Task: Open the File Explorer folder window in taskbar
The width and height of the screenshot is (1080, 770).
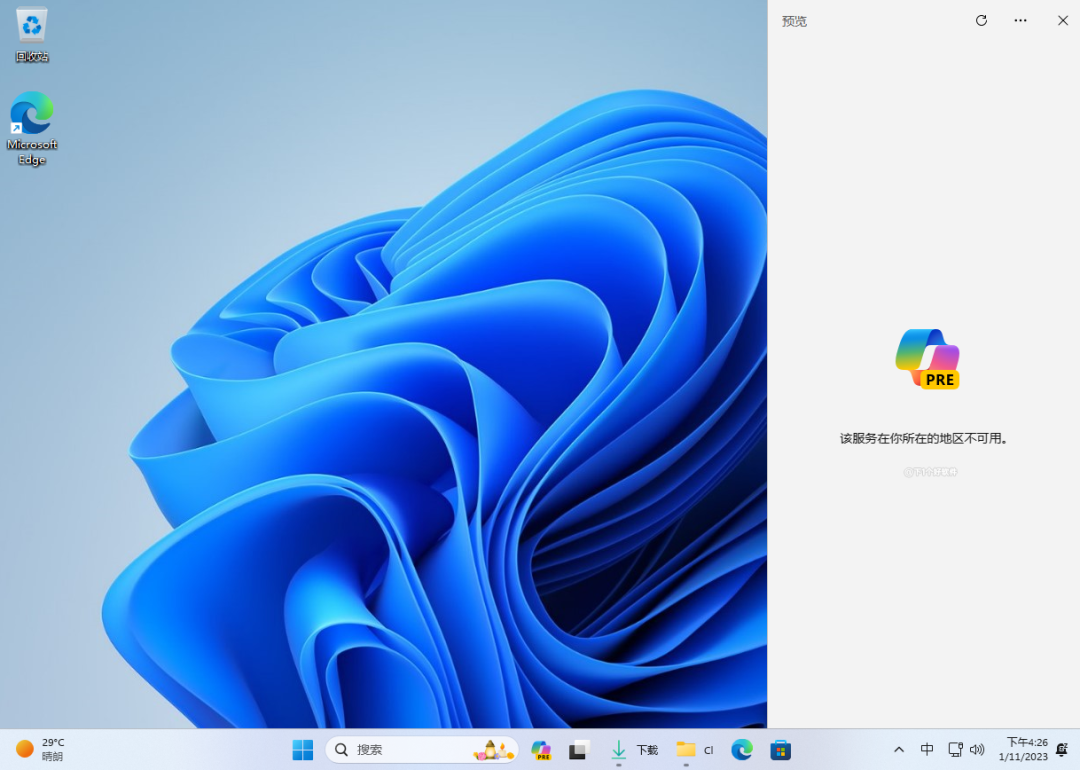Action: click(694, 750)
